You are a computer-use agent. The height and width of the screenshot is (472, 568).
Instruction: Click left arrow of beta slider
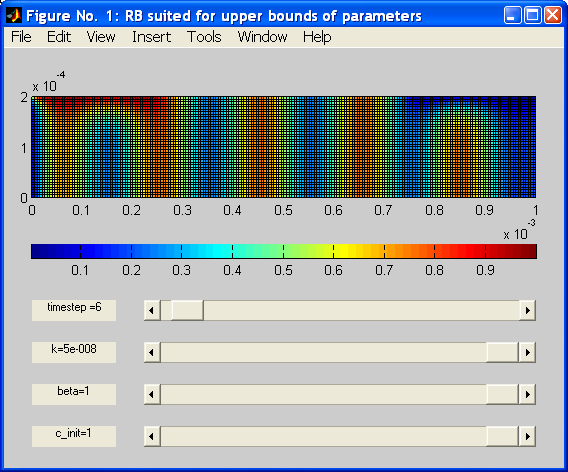pos(152,394)
